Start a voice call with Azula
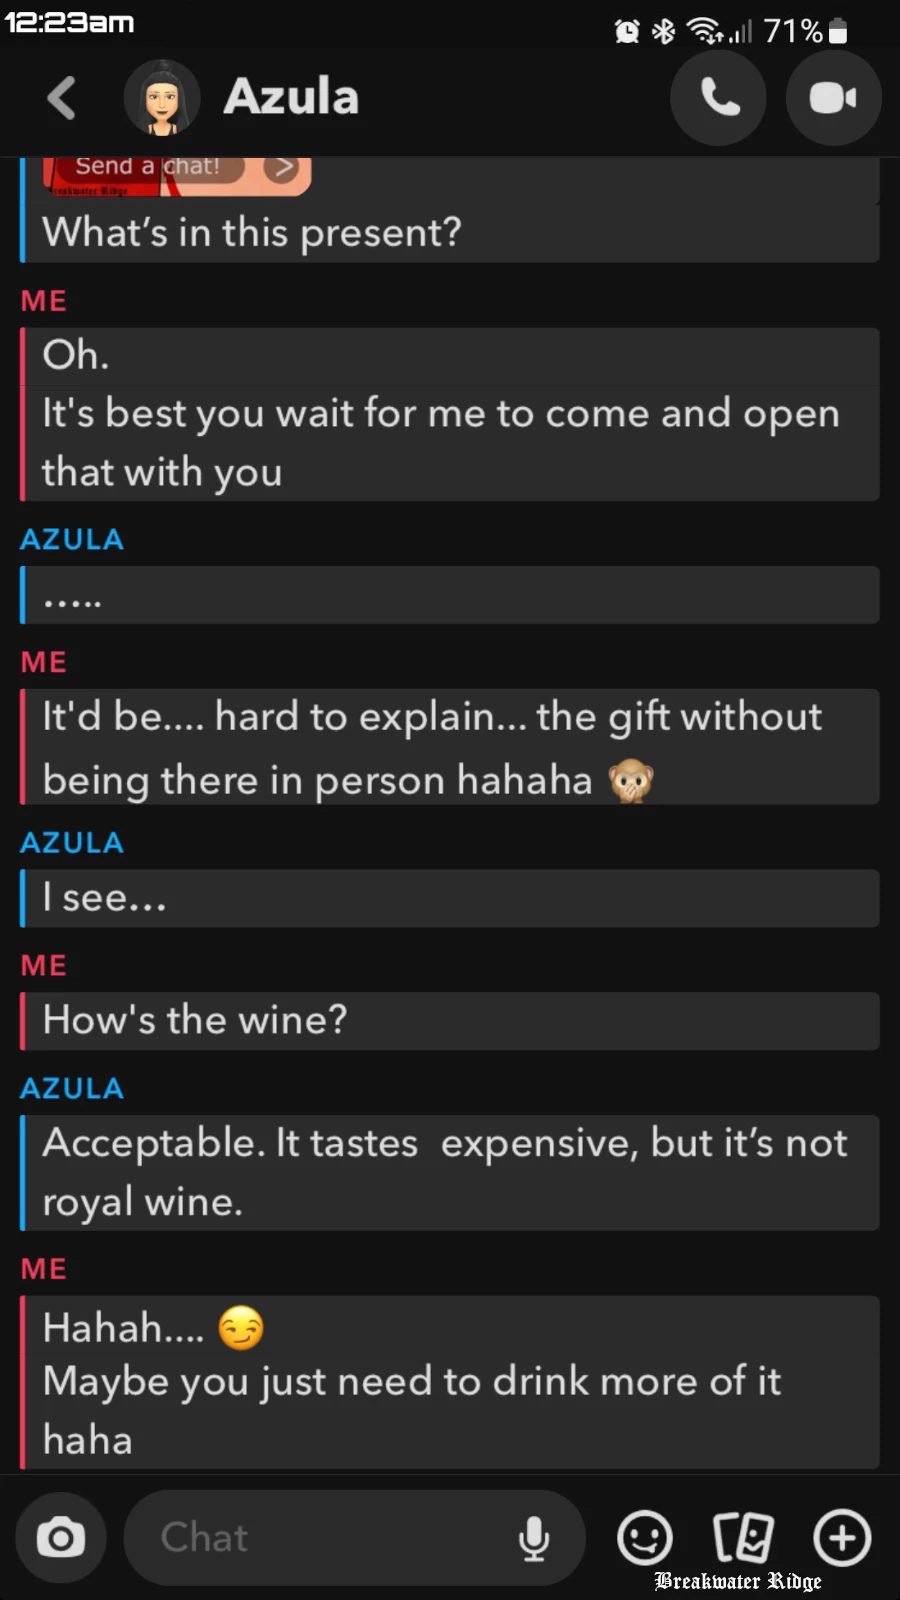Viewport: 900px width, 1600px height. pos(718,98)
